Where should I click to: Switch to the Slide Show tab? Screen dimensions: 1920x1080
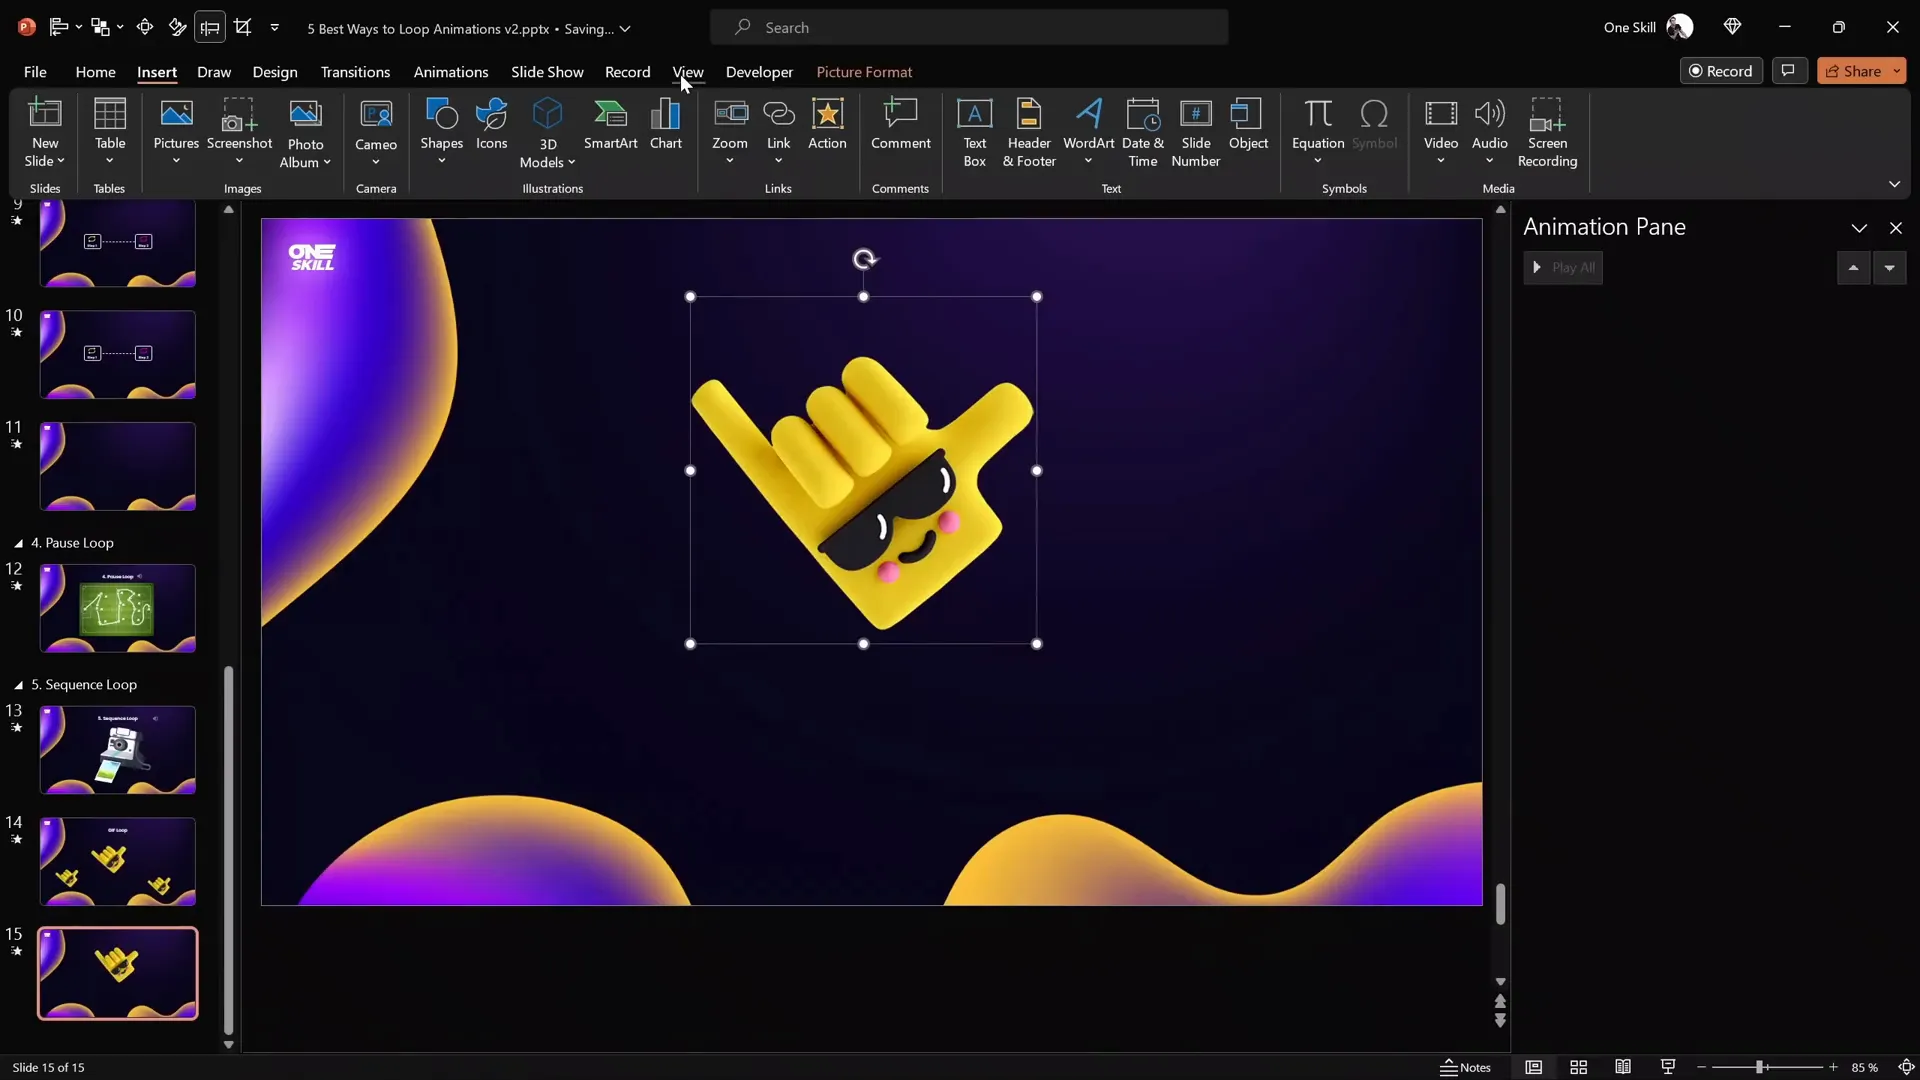click(547, 72)
